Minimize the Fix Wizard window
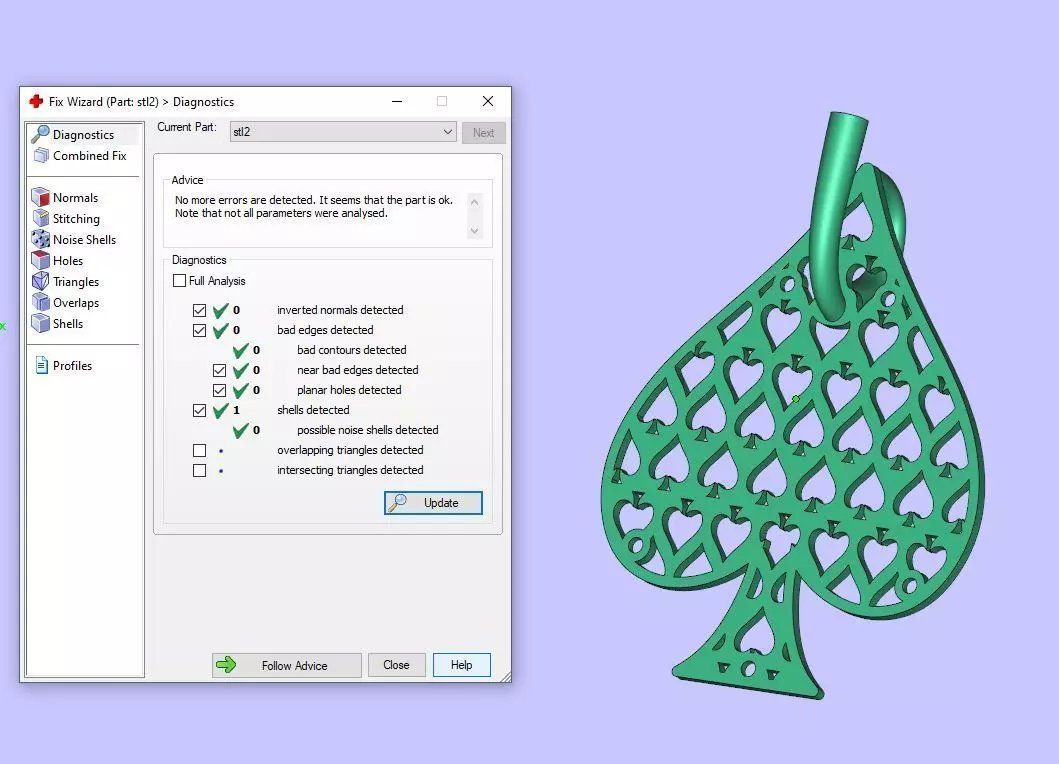The width and height of the screenshot is (1059, 764). pyautogui.click(x=397, y=101)
